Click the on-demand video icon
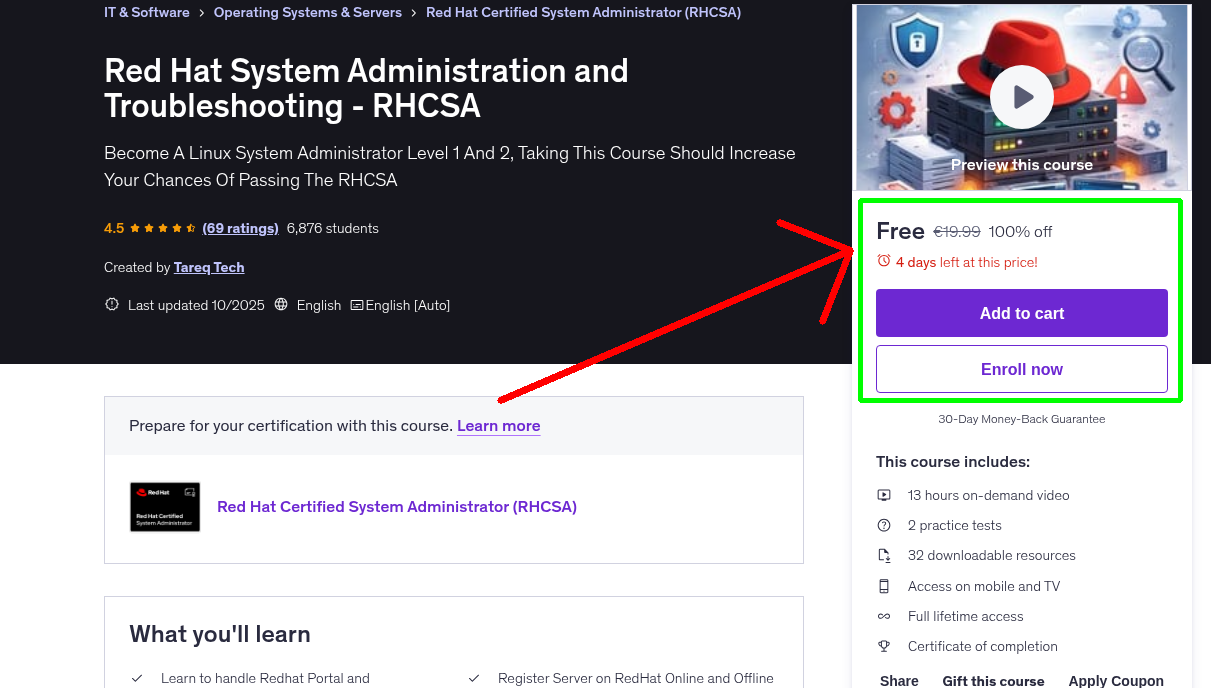 pos(884,495)
